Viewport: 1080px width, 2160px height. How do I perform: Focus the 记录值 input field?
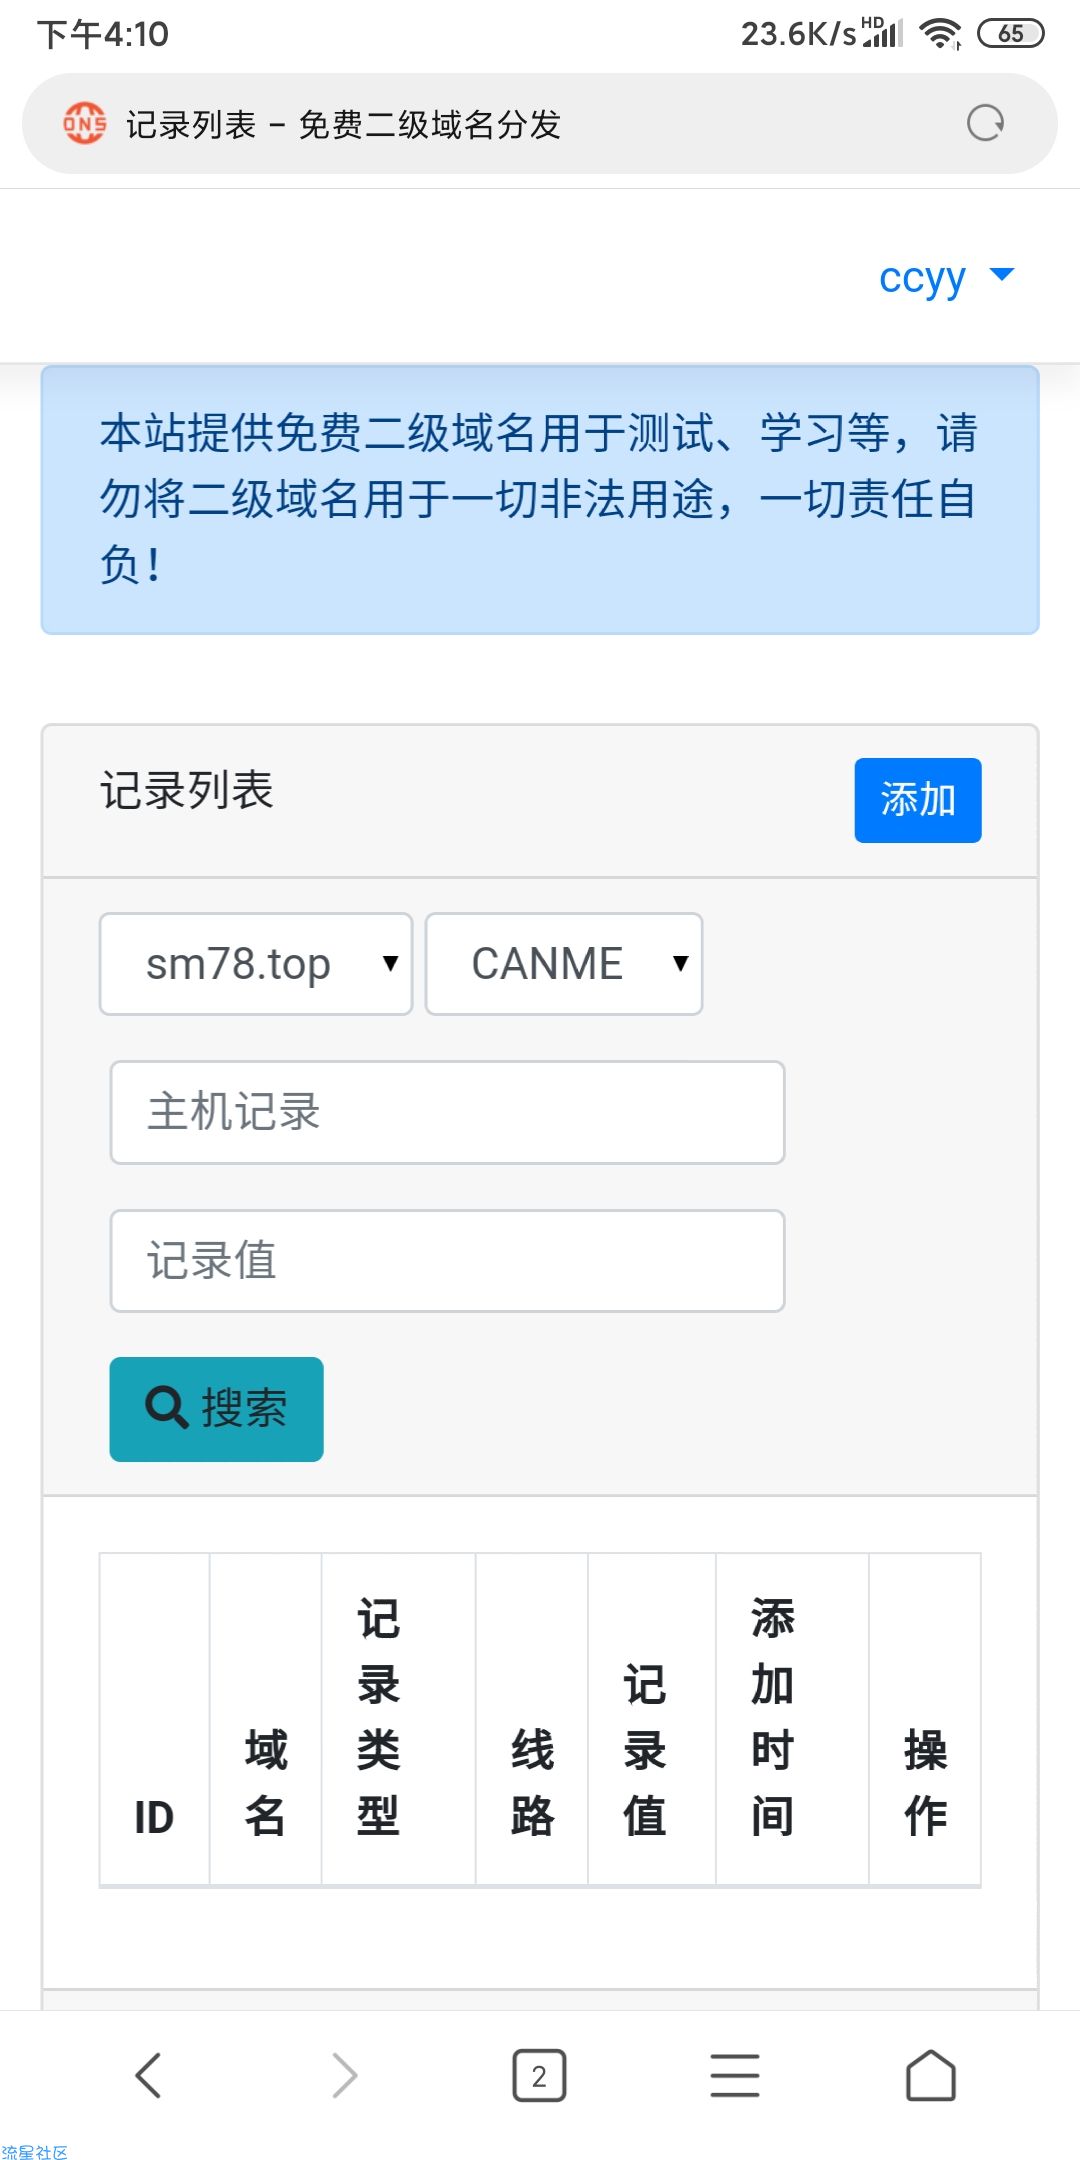448,1261
